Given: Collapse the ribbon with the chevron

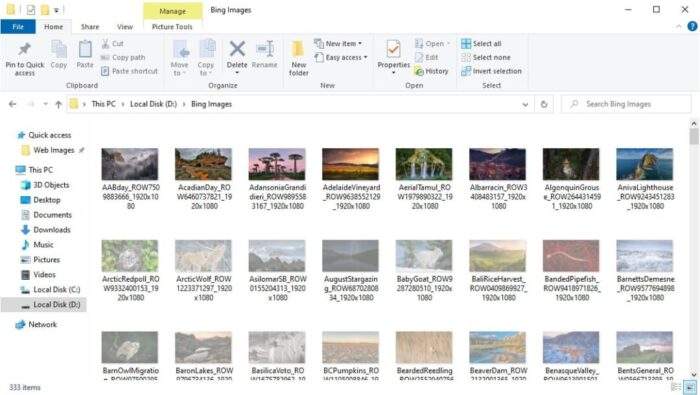Looking at the screenshot, I should 679,27.
